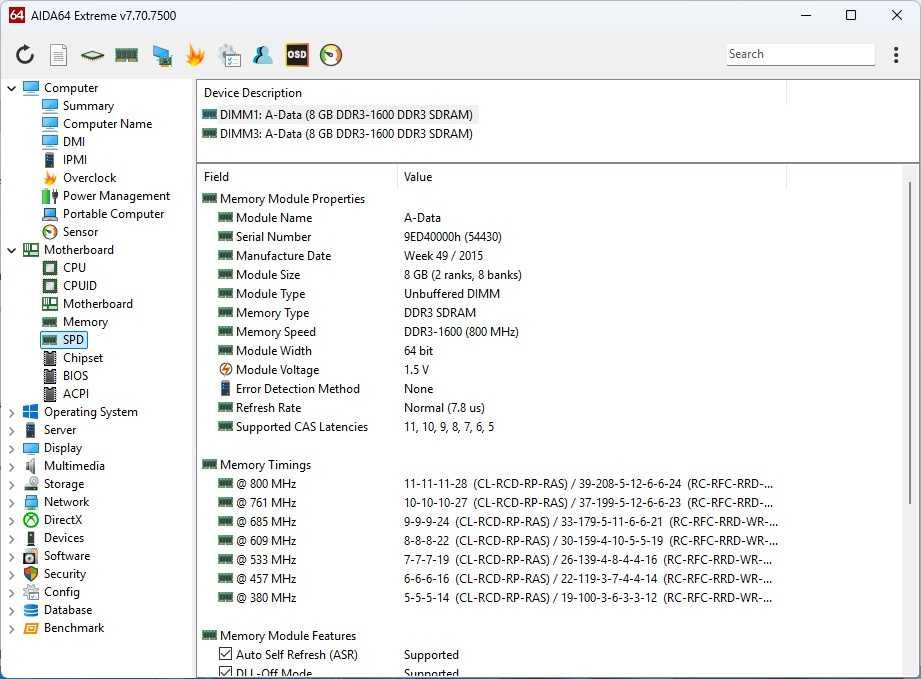Viewport: 921px width, 679px height.
Task: Select CPU under Motherboard
Action: pos(74,268)
